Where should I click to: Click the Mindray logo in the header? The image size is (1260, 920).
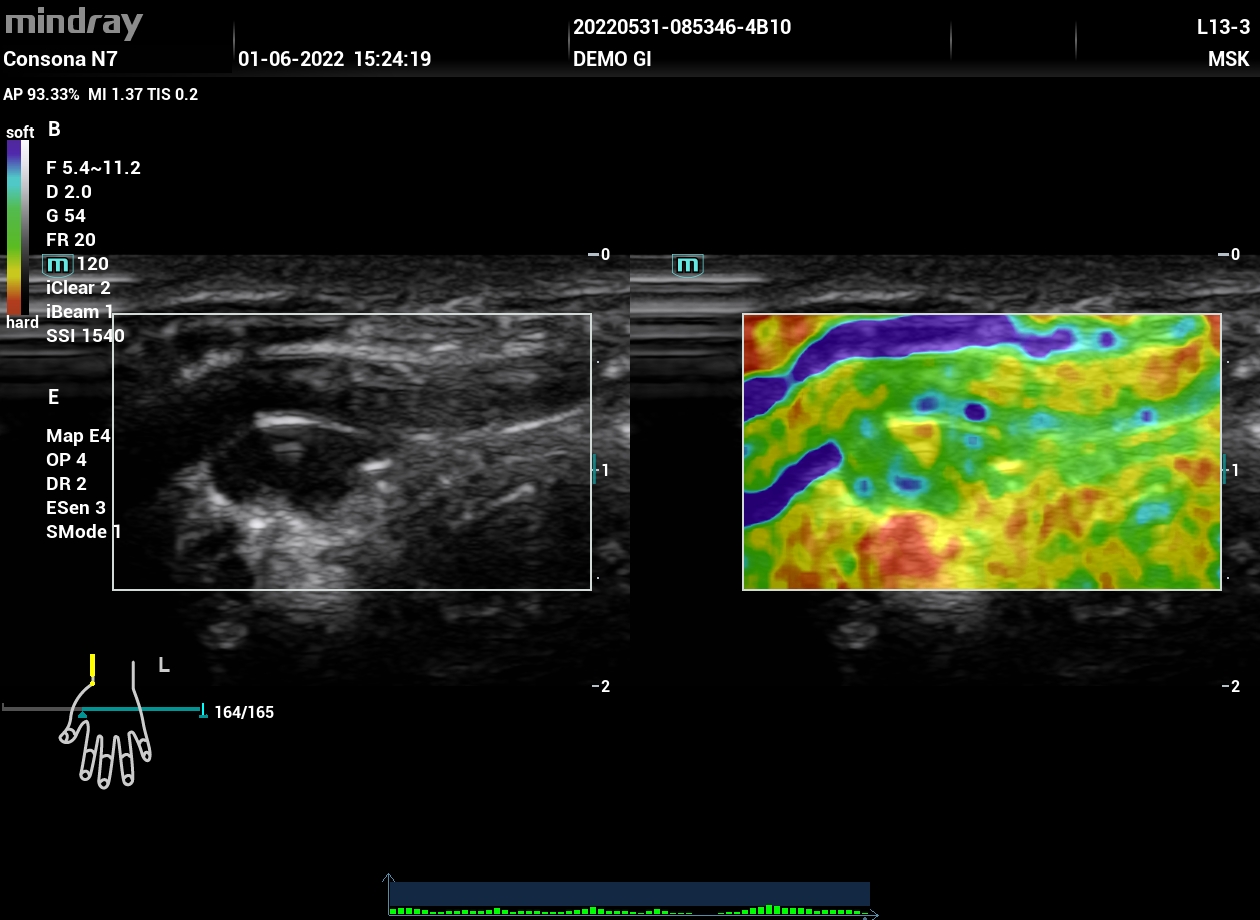(74, 22)
